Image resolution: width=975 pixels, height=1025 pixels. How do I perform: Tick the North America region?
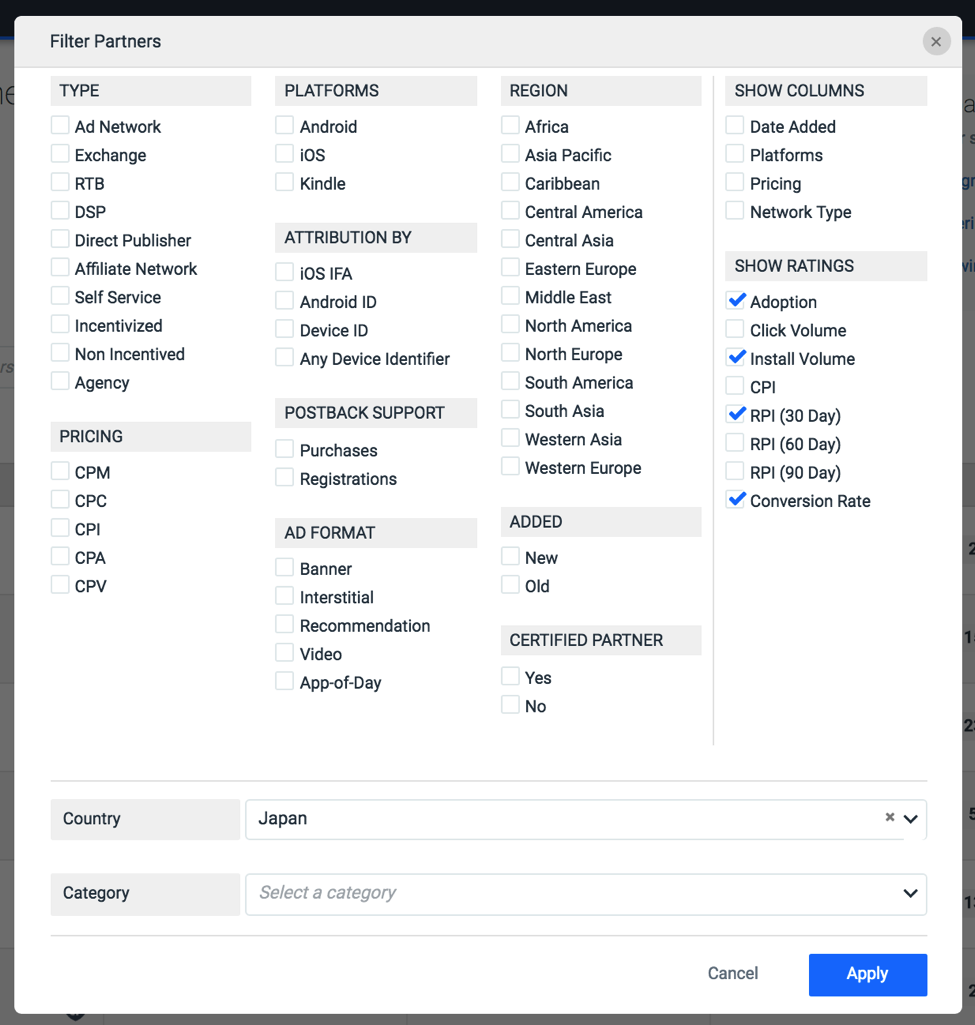pos(511,325)
